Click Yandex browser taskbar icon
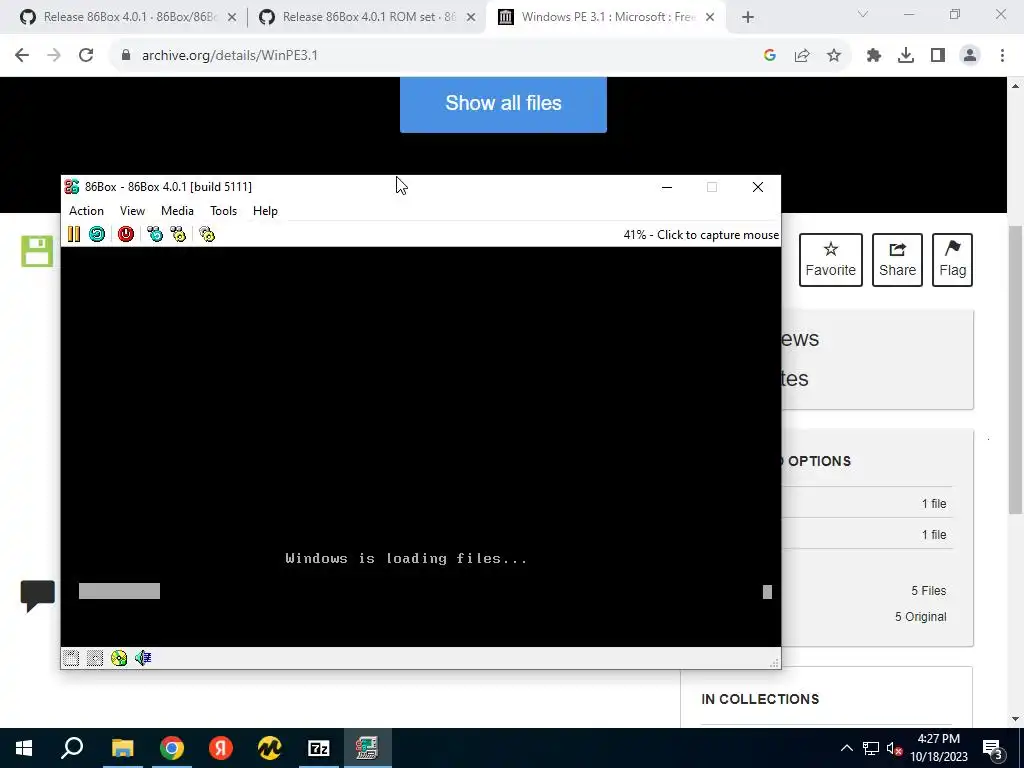This screenshot has width=1024, height=768. 221,748
